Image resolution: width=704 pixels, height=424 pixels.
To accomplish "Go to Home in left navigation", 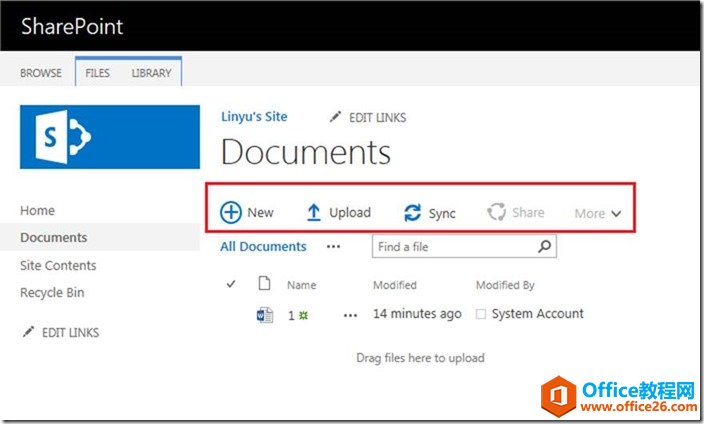I will click(x=37, y=210).
